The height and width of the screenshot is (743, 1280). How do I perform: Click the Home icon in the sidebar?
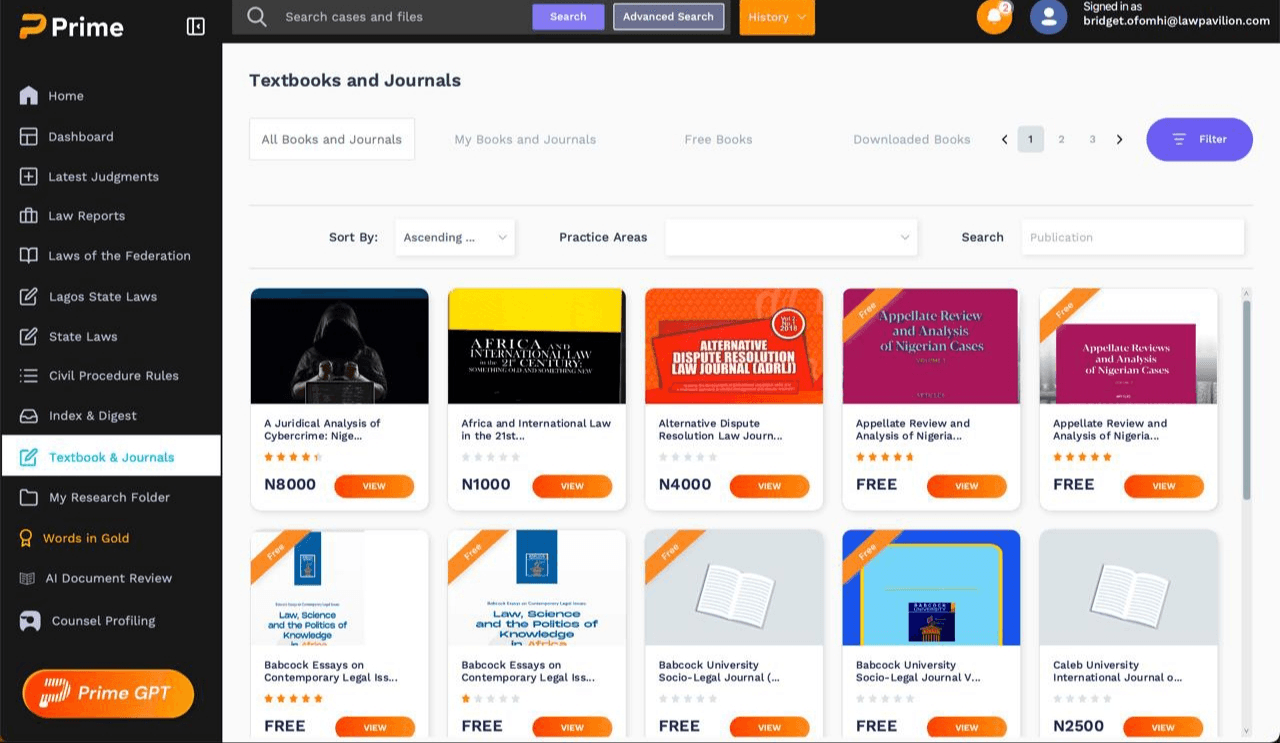pyautogui.click(x=29, y=96)
